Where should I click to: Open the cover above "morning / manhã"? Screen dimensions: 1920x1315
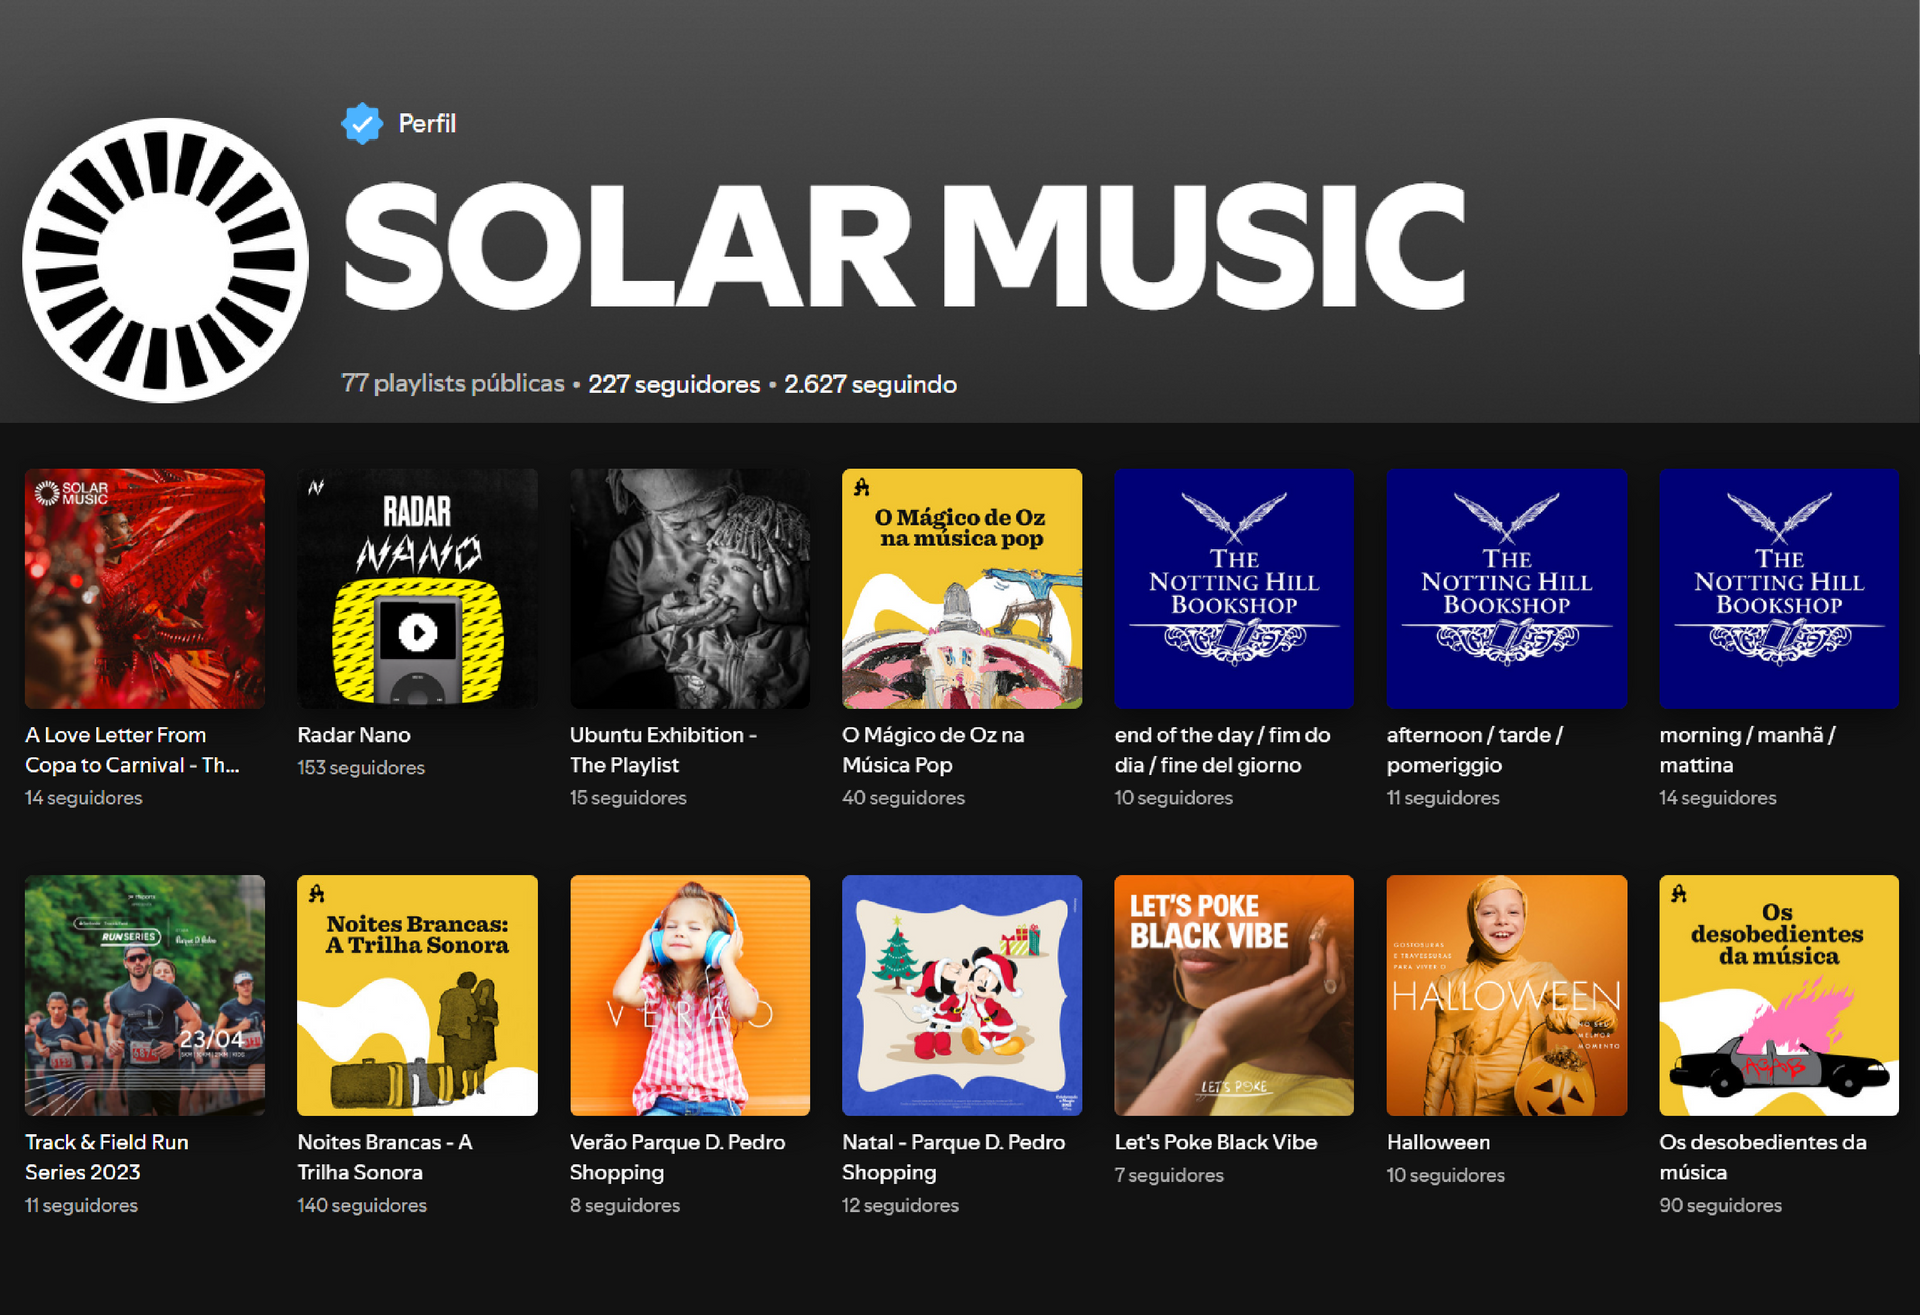click(1779, 589)
